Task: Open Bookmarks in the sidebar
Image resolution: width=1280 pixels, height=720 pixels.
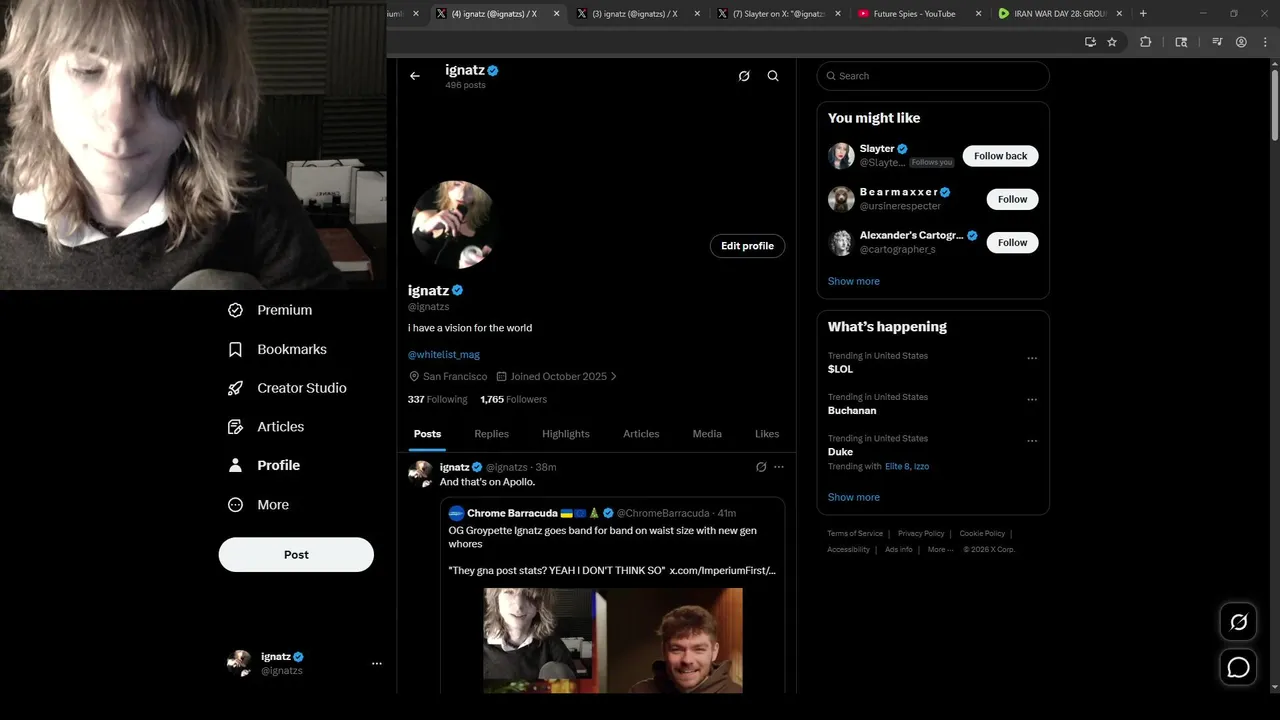Action: [277, 349]
